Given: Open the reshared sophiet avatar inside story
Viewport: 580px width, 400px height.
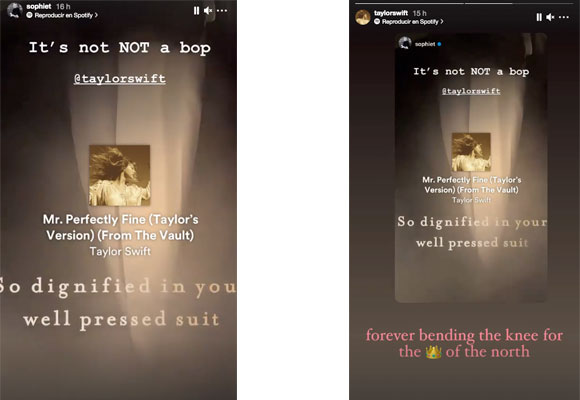Looking at the screenshot, I should click(x=405, y=43).
